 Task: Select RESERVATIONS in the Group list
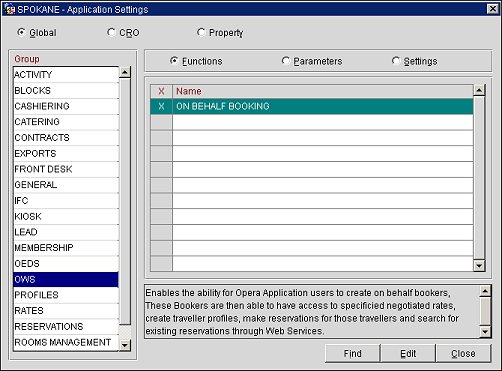[66, 326]
